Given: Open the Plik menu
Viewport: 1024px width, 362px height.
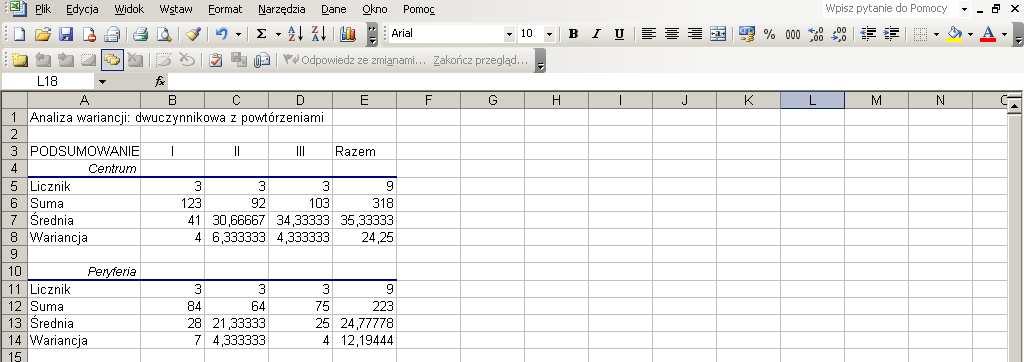Looking at the screenshot, I should (43, 9).
